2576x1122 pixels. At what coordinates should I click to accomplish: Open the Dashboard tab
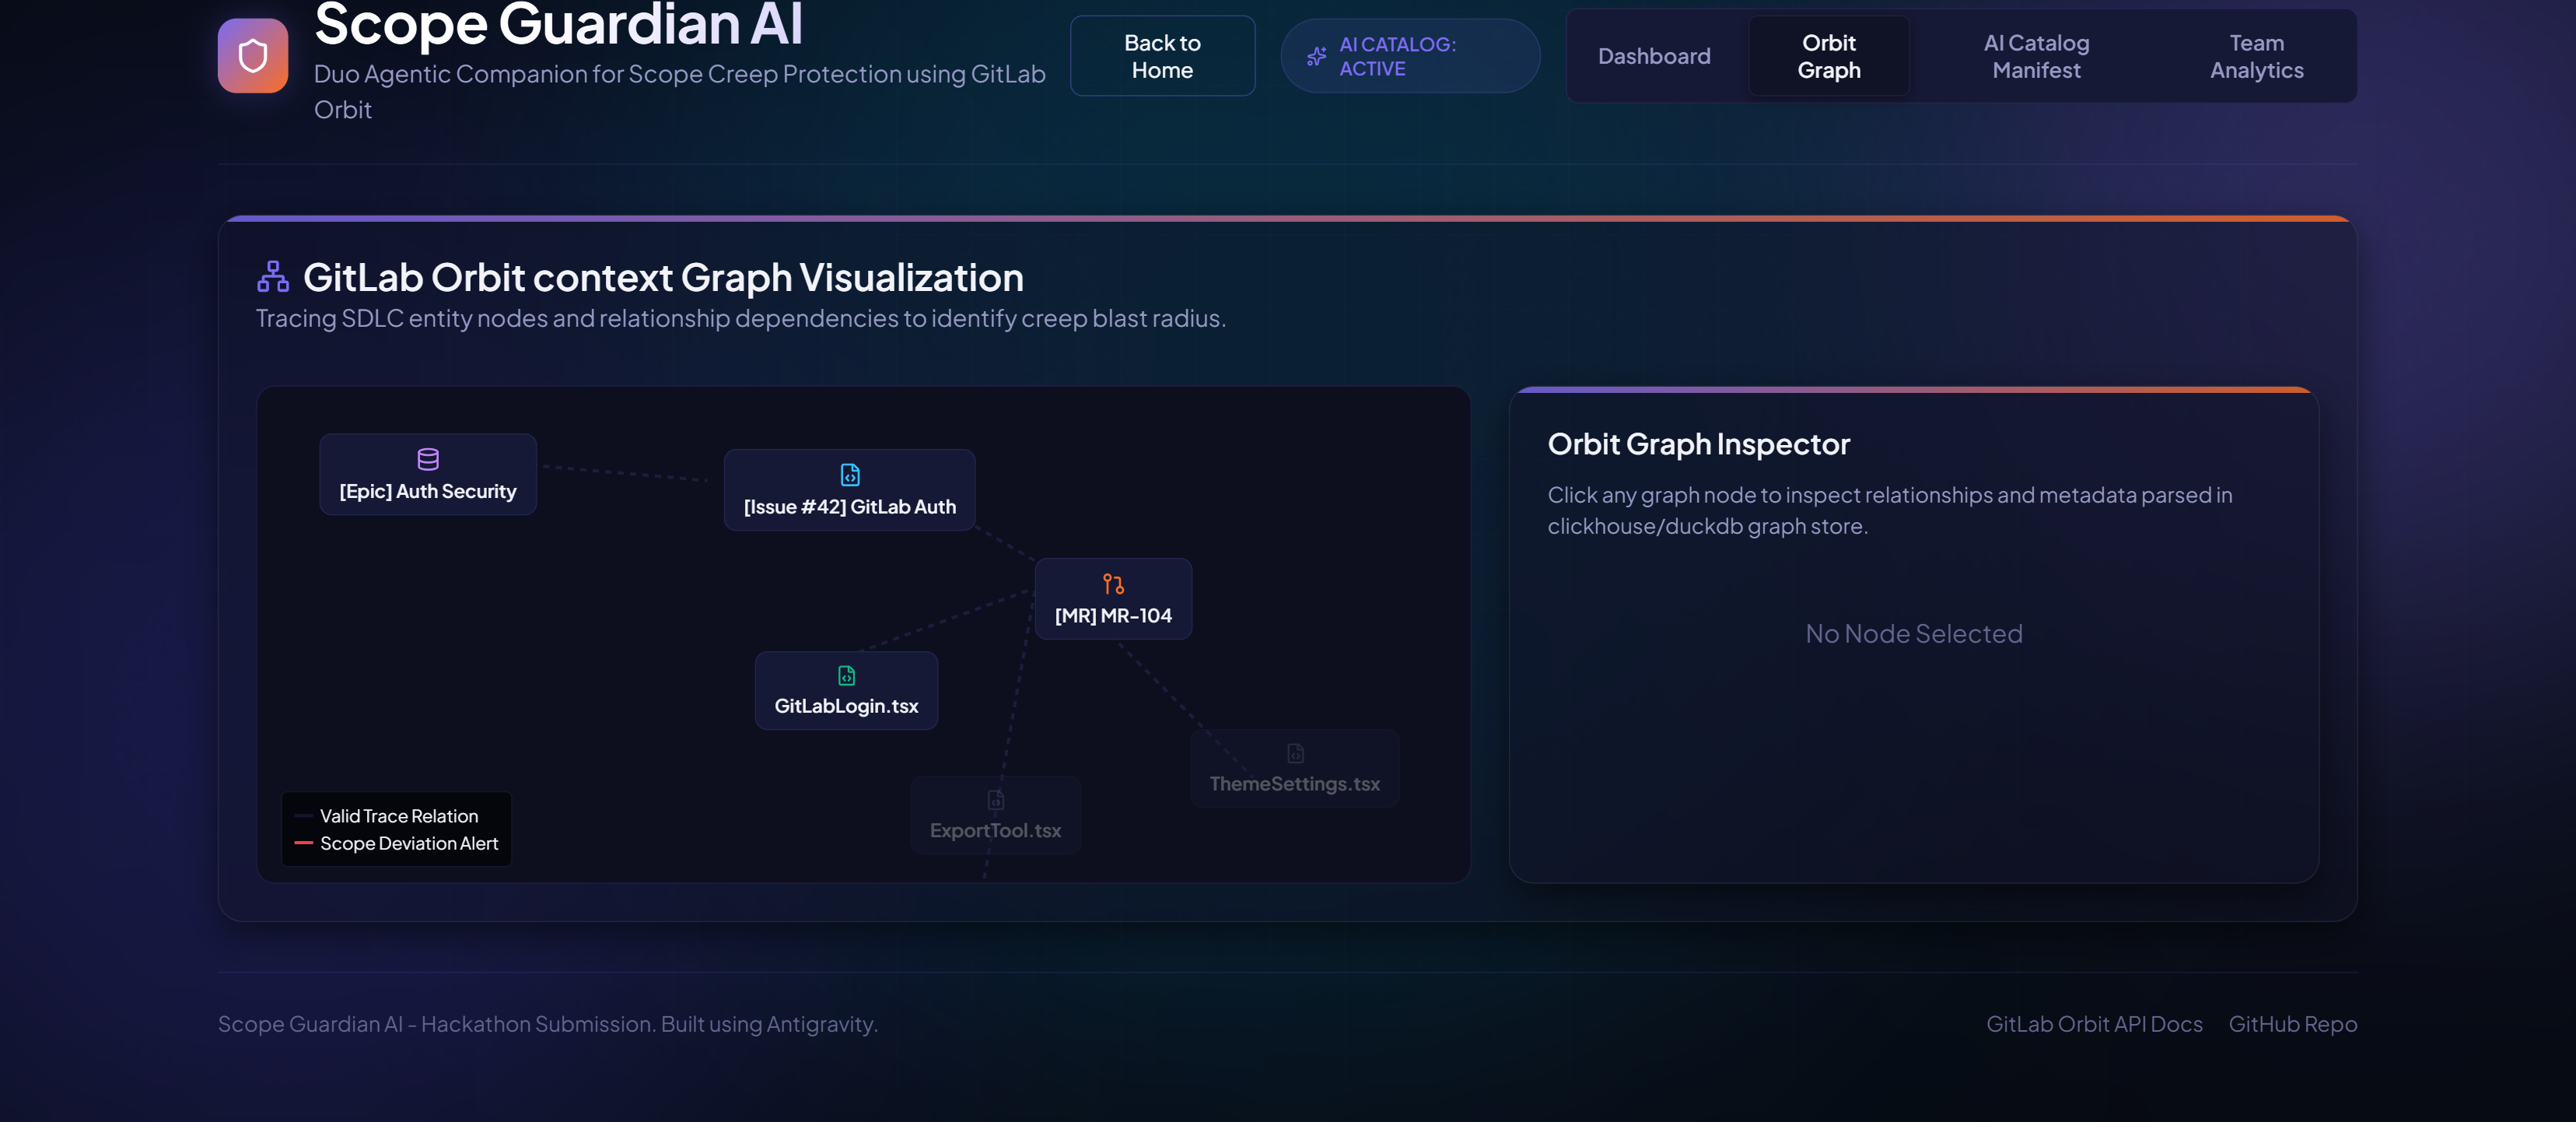pos(1654,56)
